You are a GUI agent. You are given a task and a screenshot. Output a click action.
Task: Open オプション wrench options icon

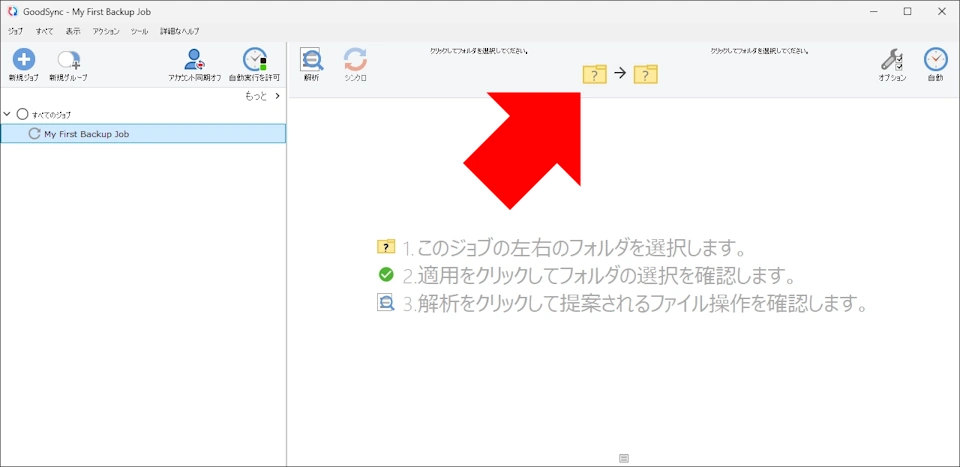point(892,60)
